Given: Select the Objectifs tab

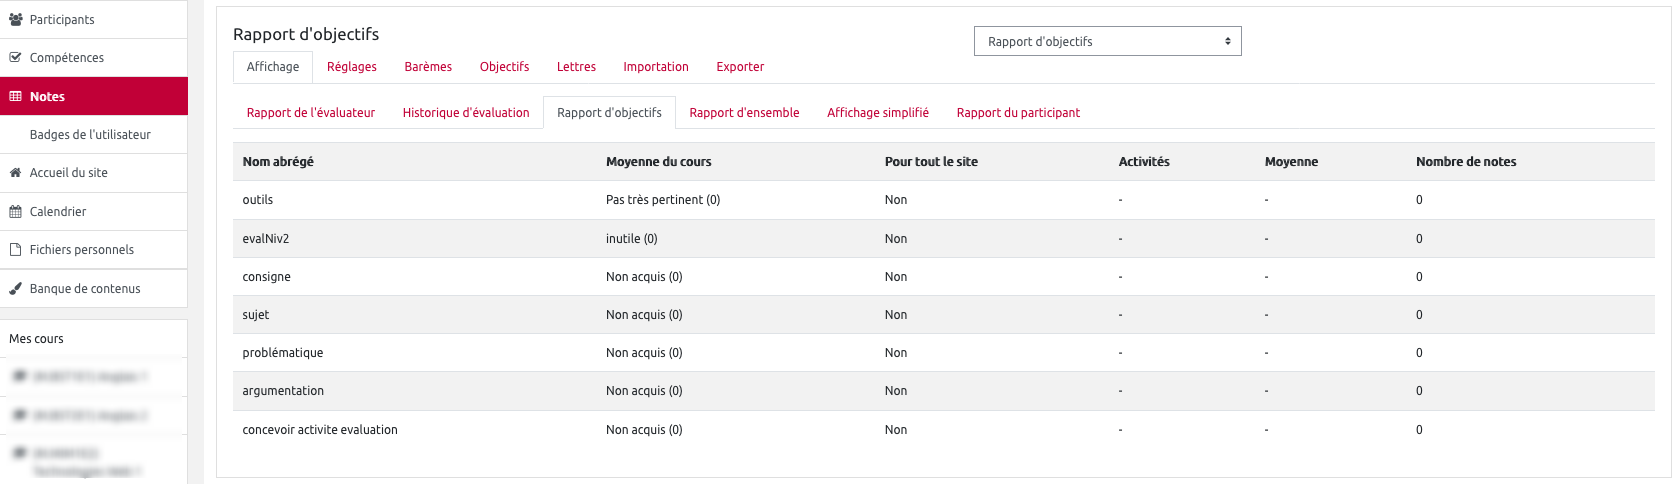Looking at the screenshot, I should tap(504, 67).
